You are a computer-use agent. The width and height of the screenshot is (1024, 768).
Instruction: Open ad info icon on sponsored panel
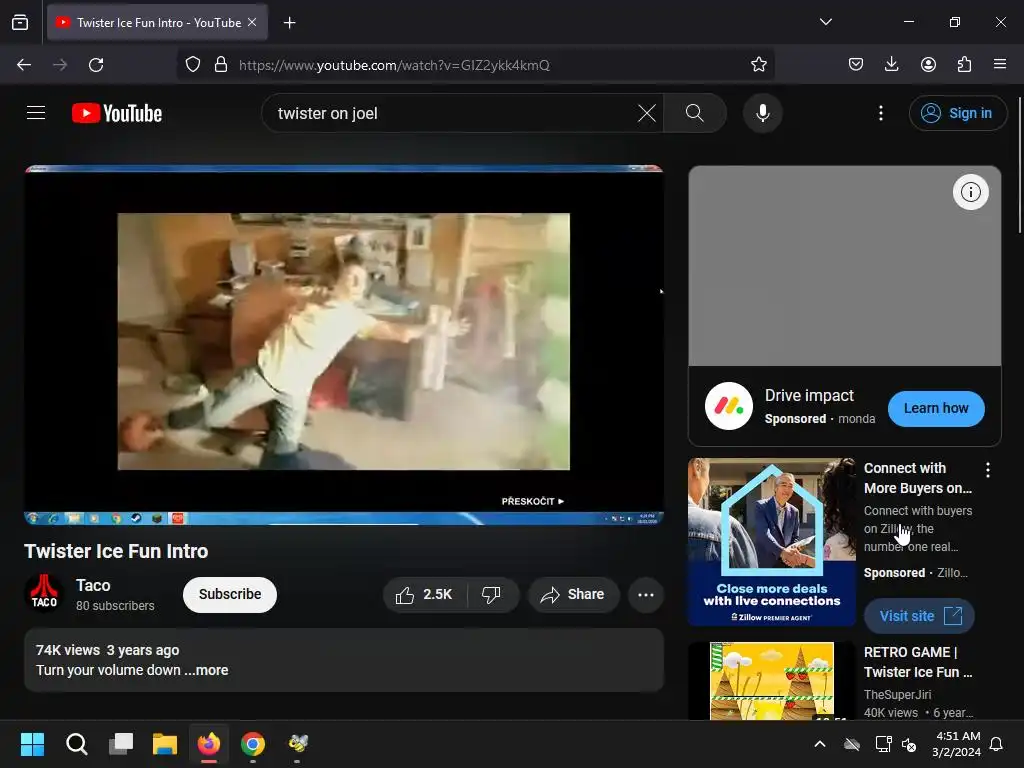[970, 192]
